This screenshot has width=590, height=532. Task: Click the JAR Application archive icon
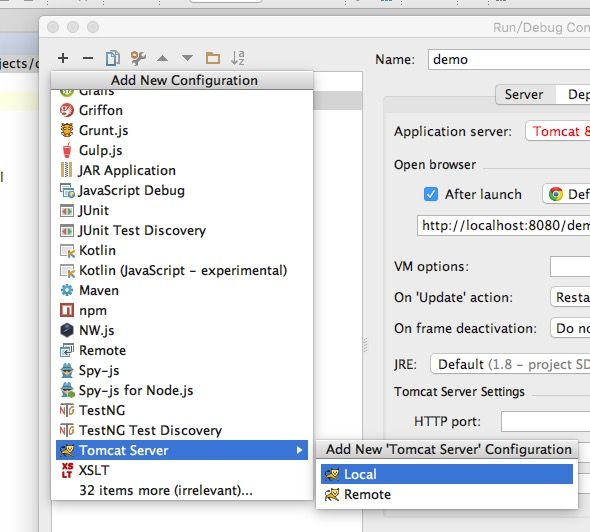pos(66,170)
